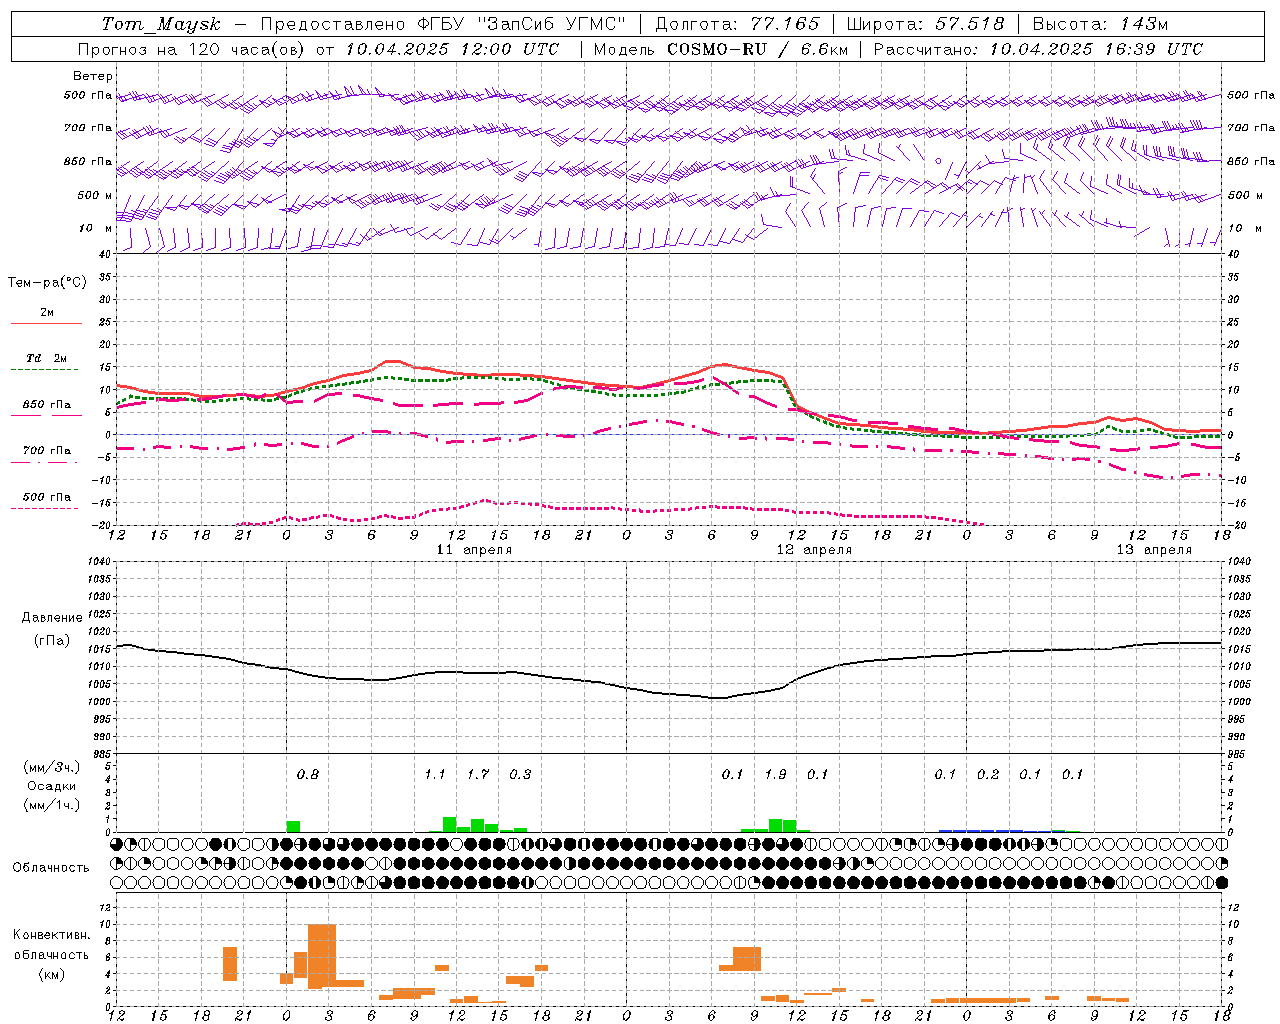Click the 0.3 precipitation value

pyautogui.click(x=520, y=775)
